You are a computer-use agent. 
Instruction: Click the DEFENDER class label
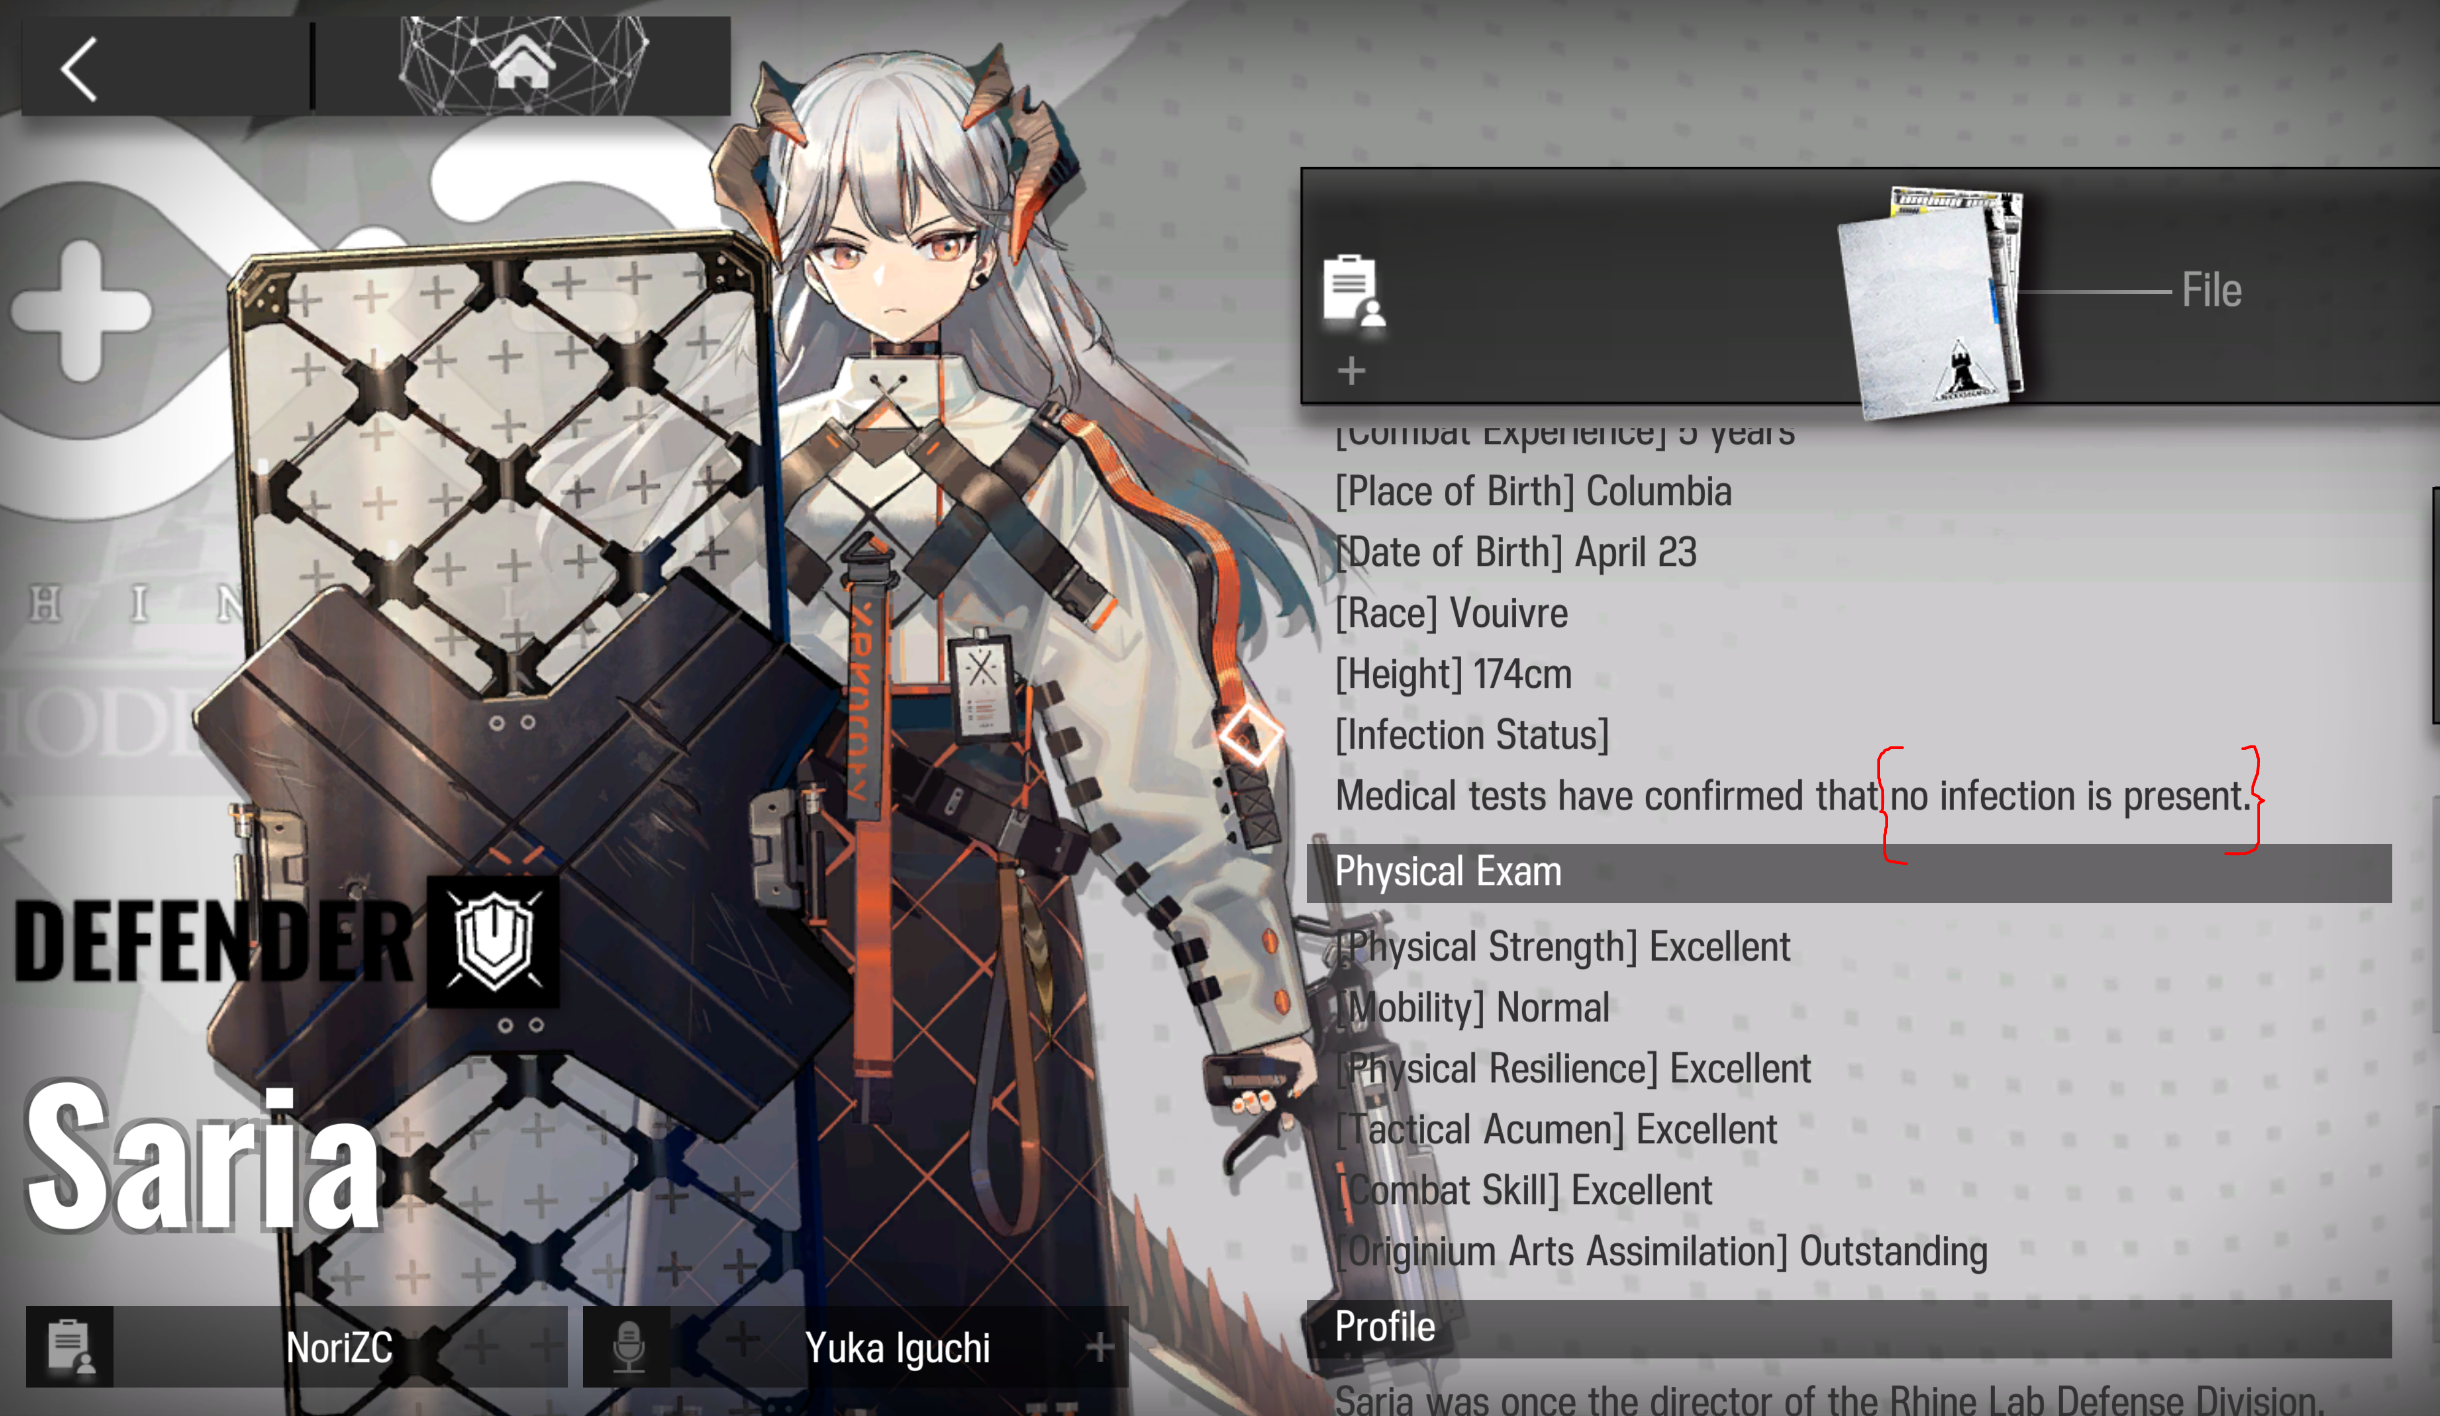pos(213,941)
